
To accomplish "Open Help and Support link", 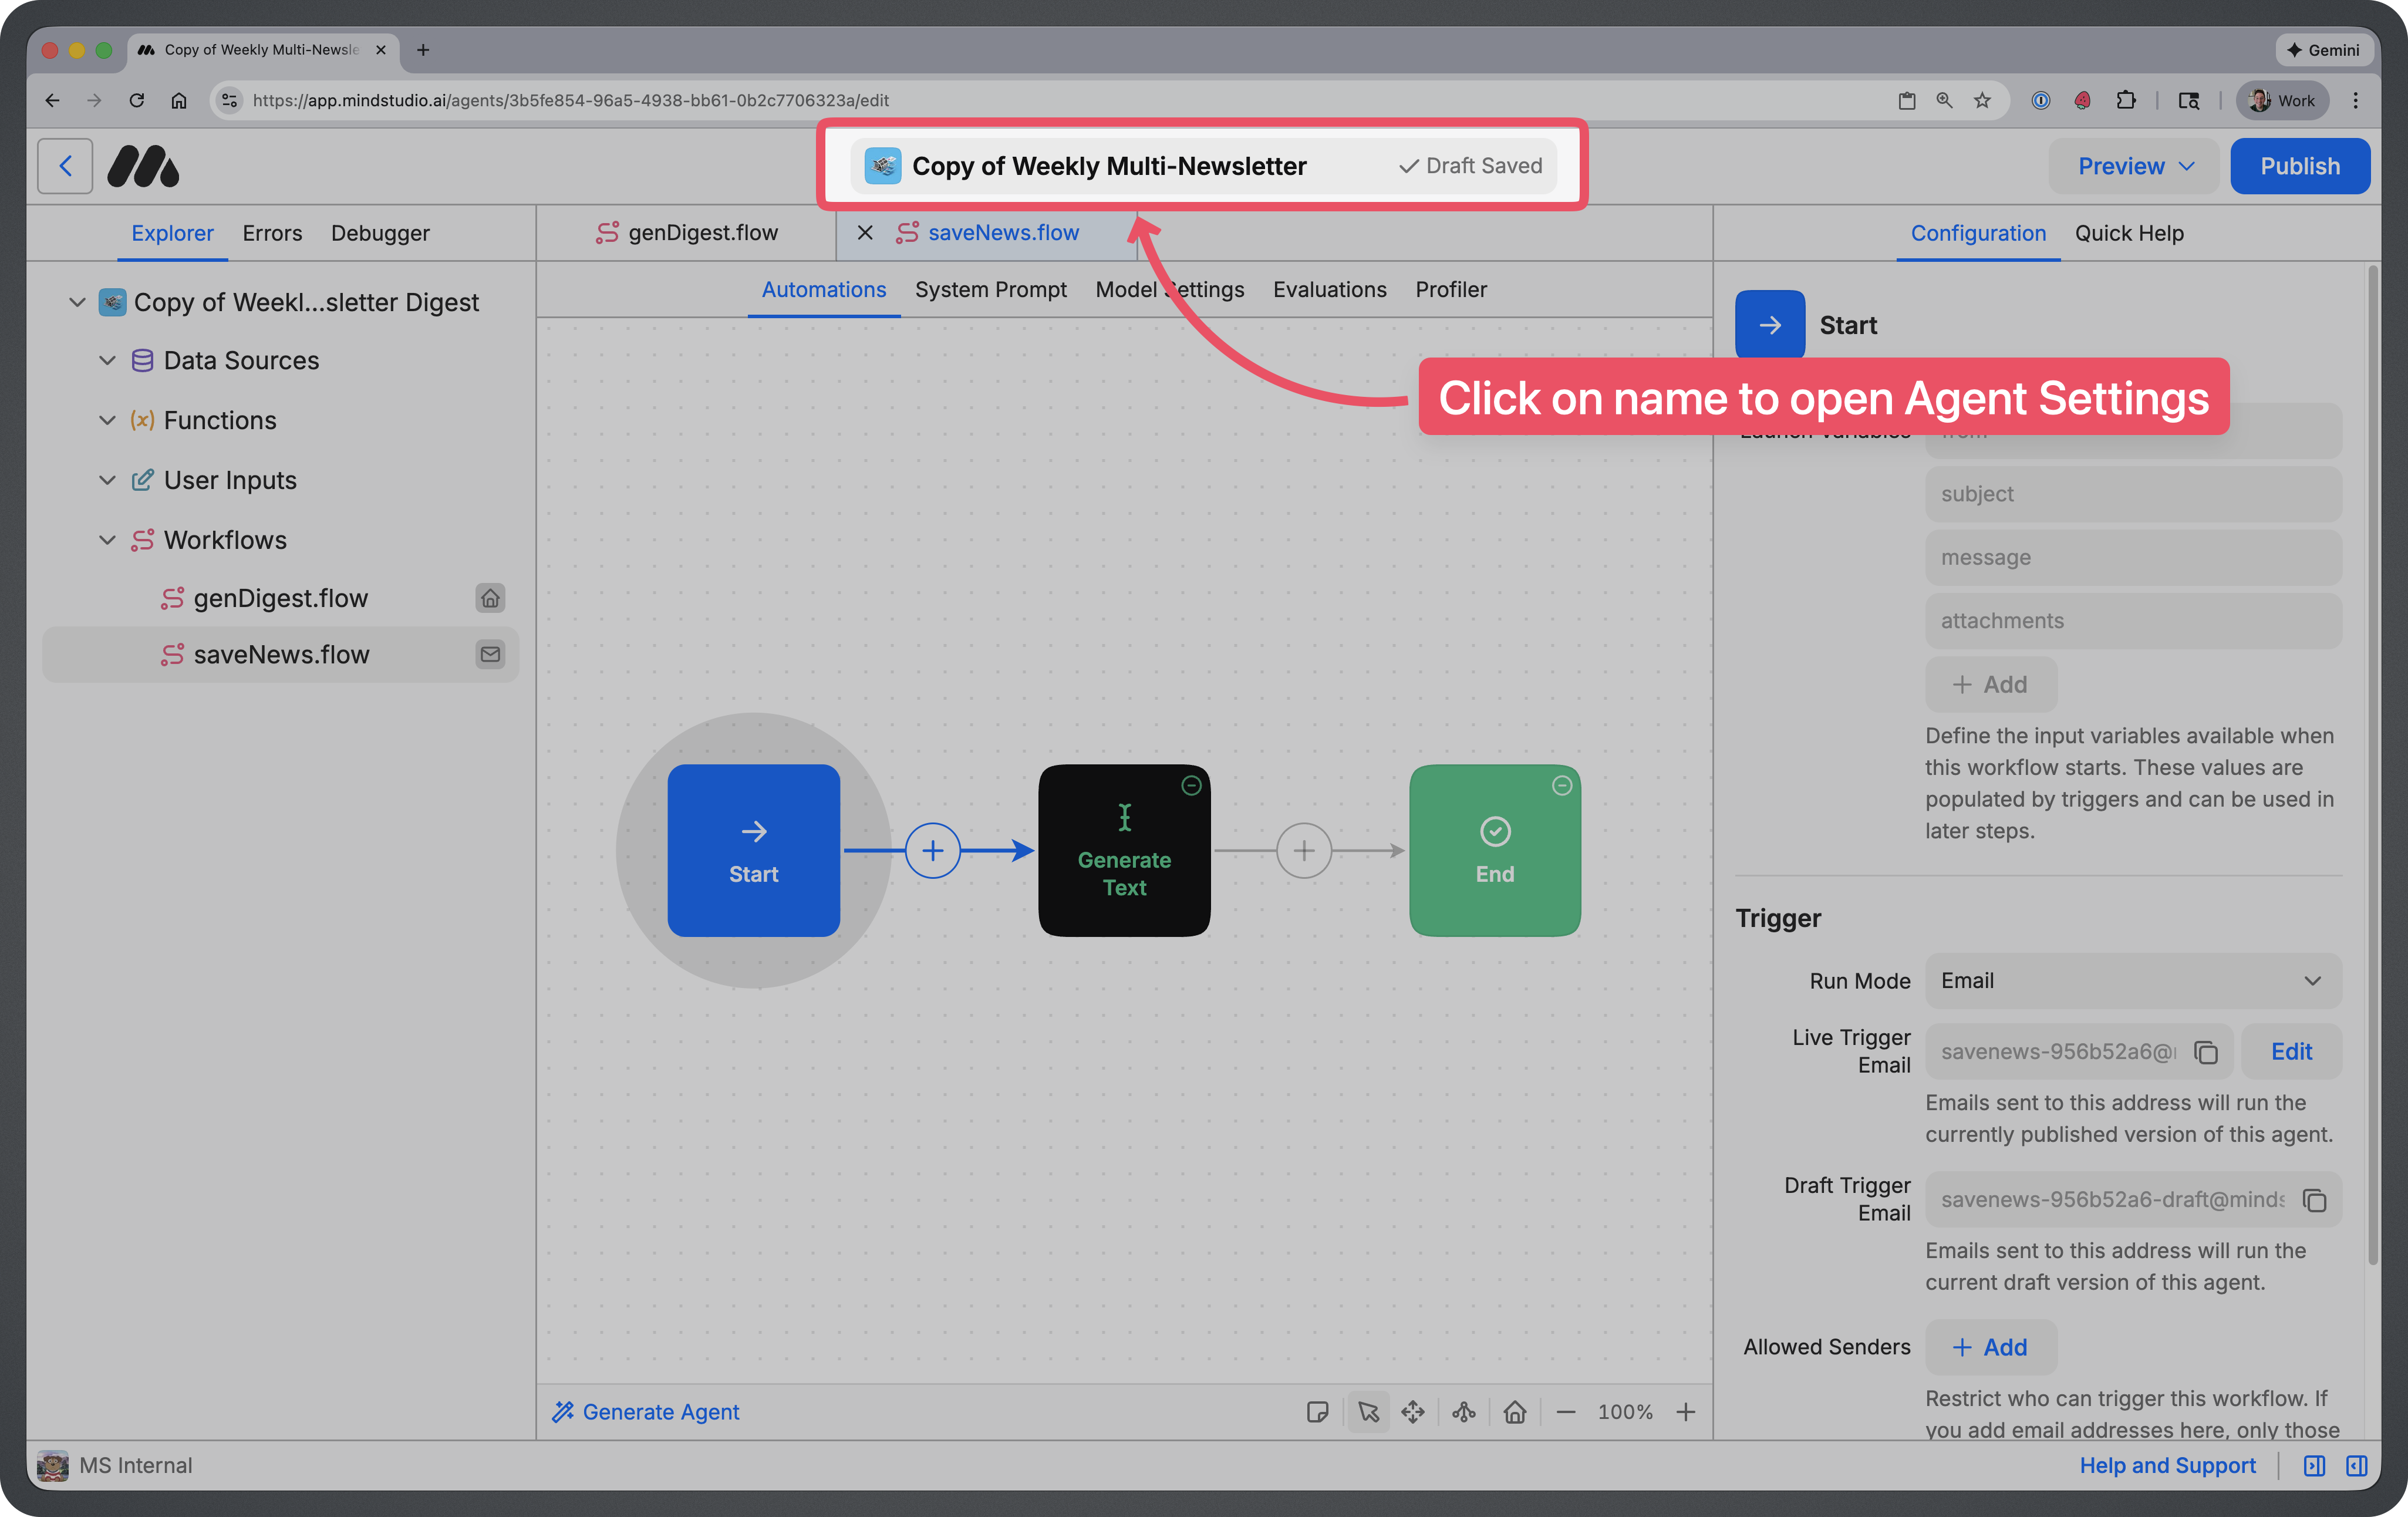I will coord(2167,1466).
